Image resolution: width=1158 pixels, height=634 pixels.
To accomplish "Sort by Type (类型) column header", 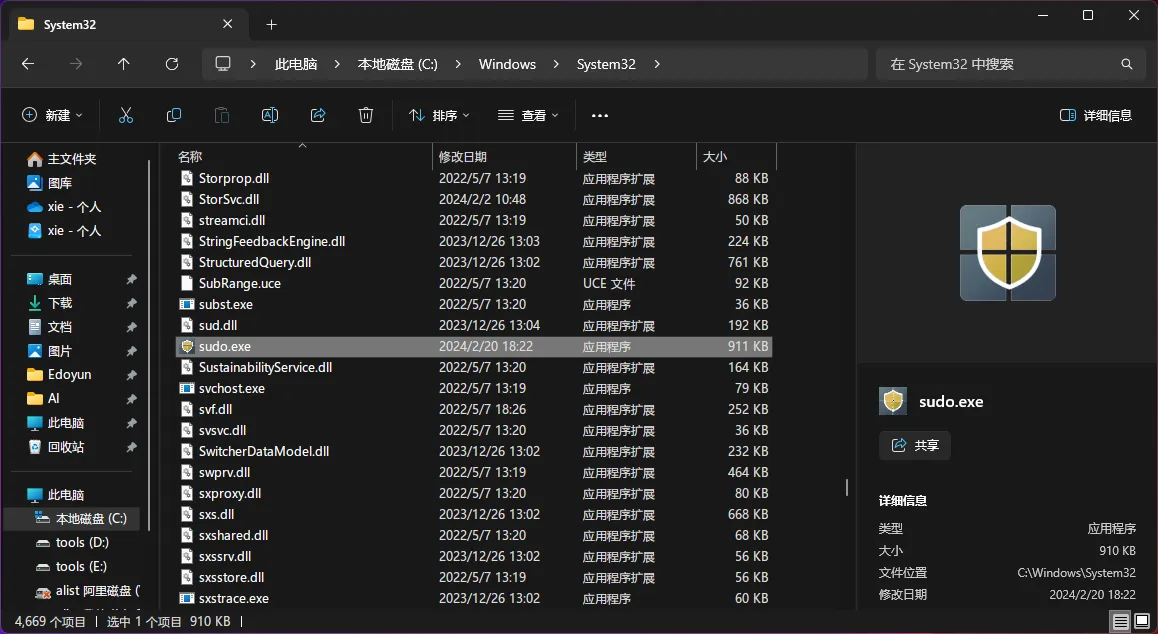I will coord(637,157).
